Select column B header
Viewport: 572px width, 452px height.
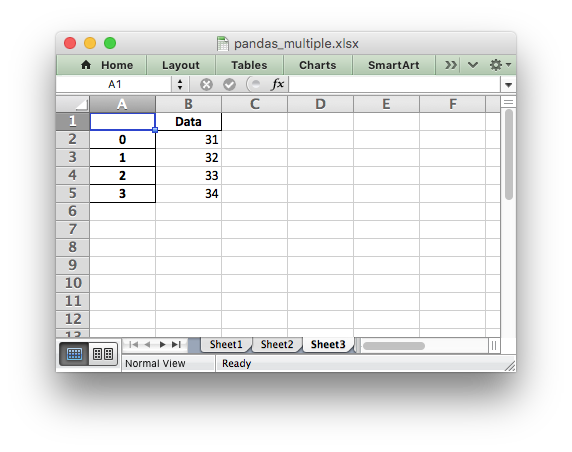pos(188,104)
